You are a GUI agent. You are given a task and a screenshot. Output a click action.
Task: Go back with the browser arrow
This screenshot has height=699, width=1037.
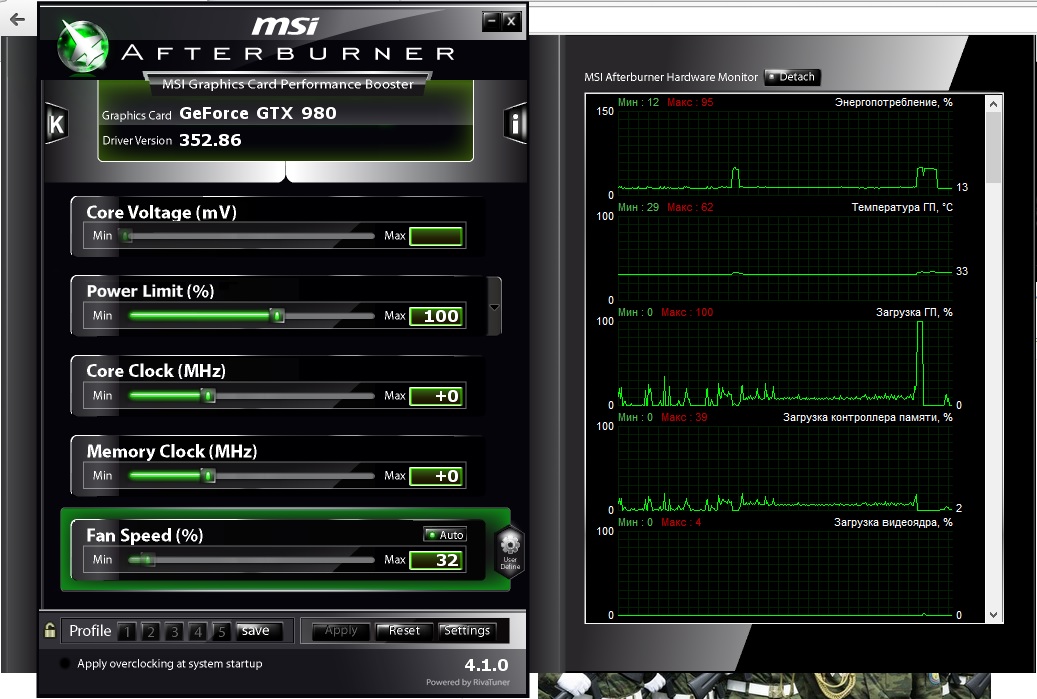tap(17, 19)
